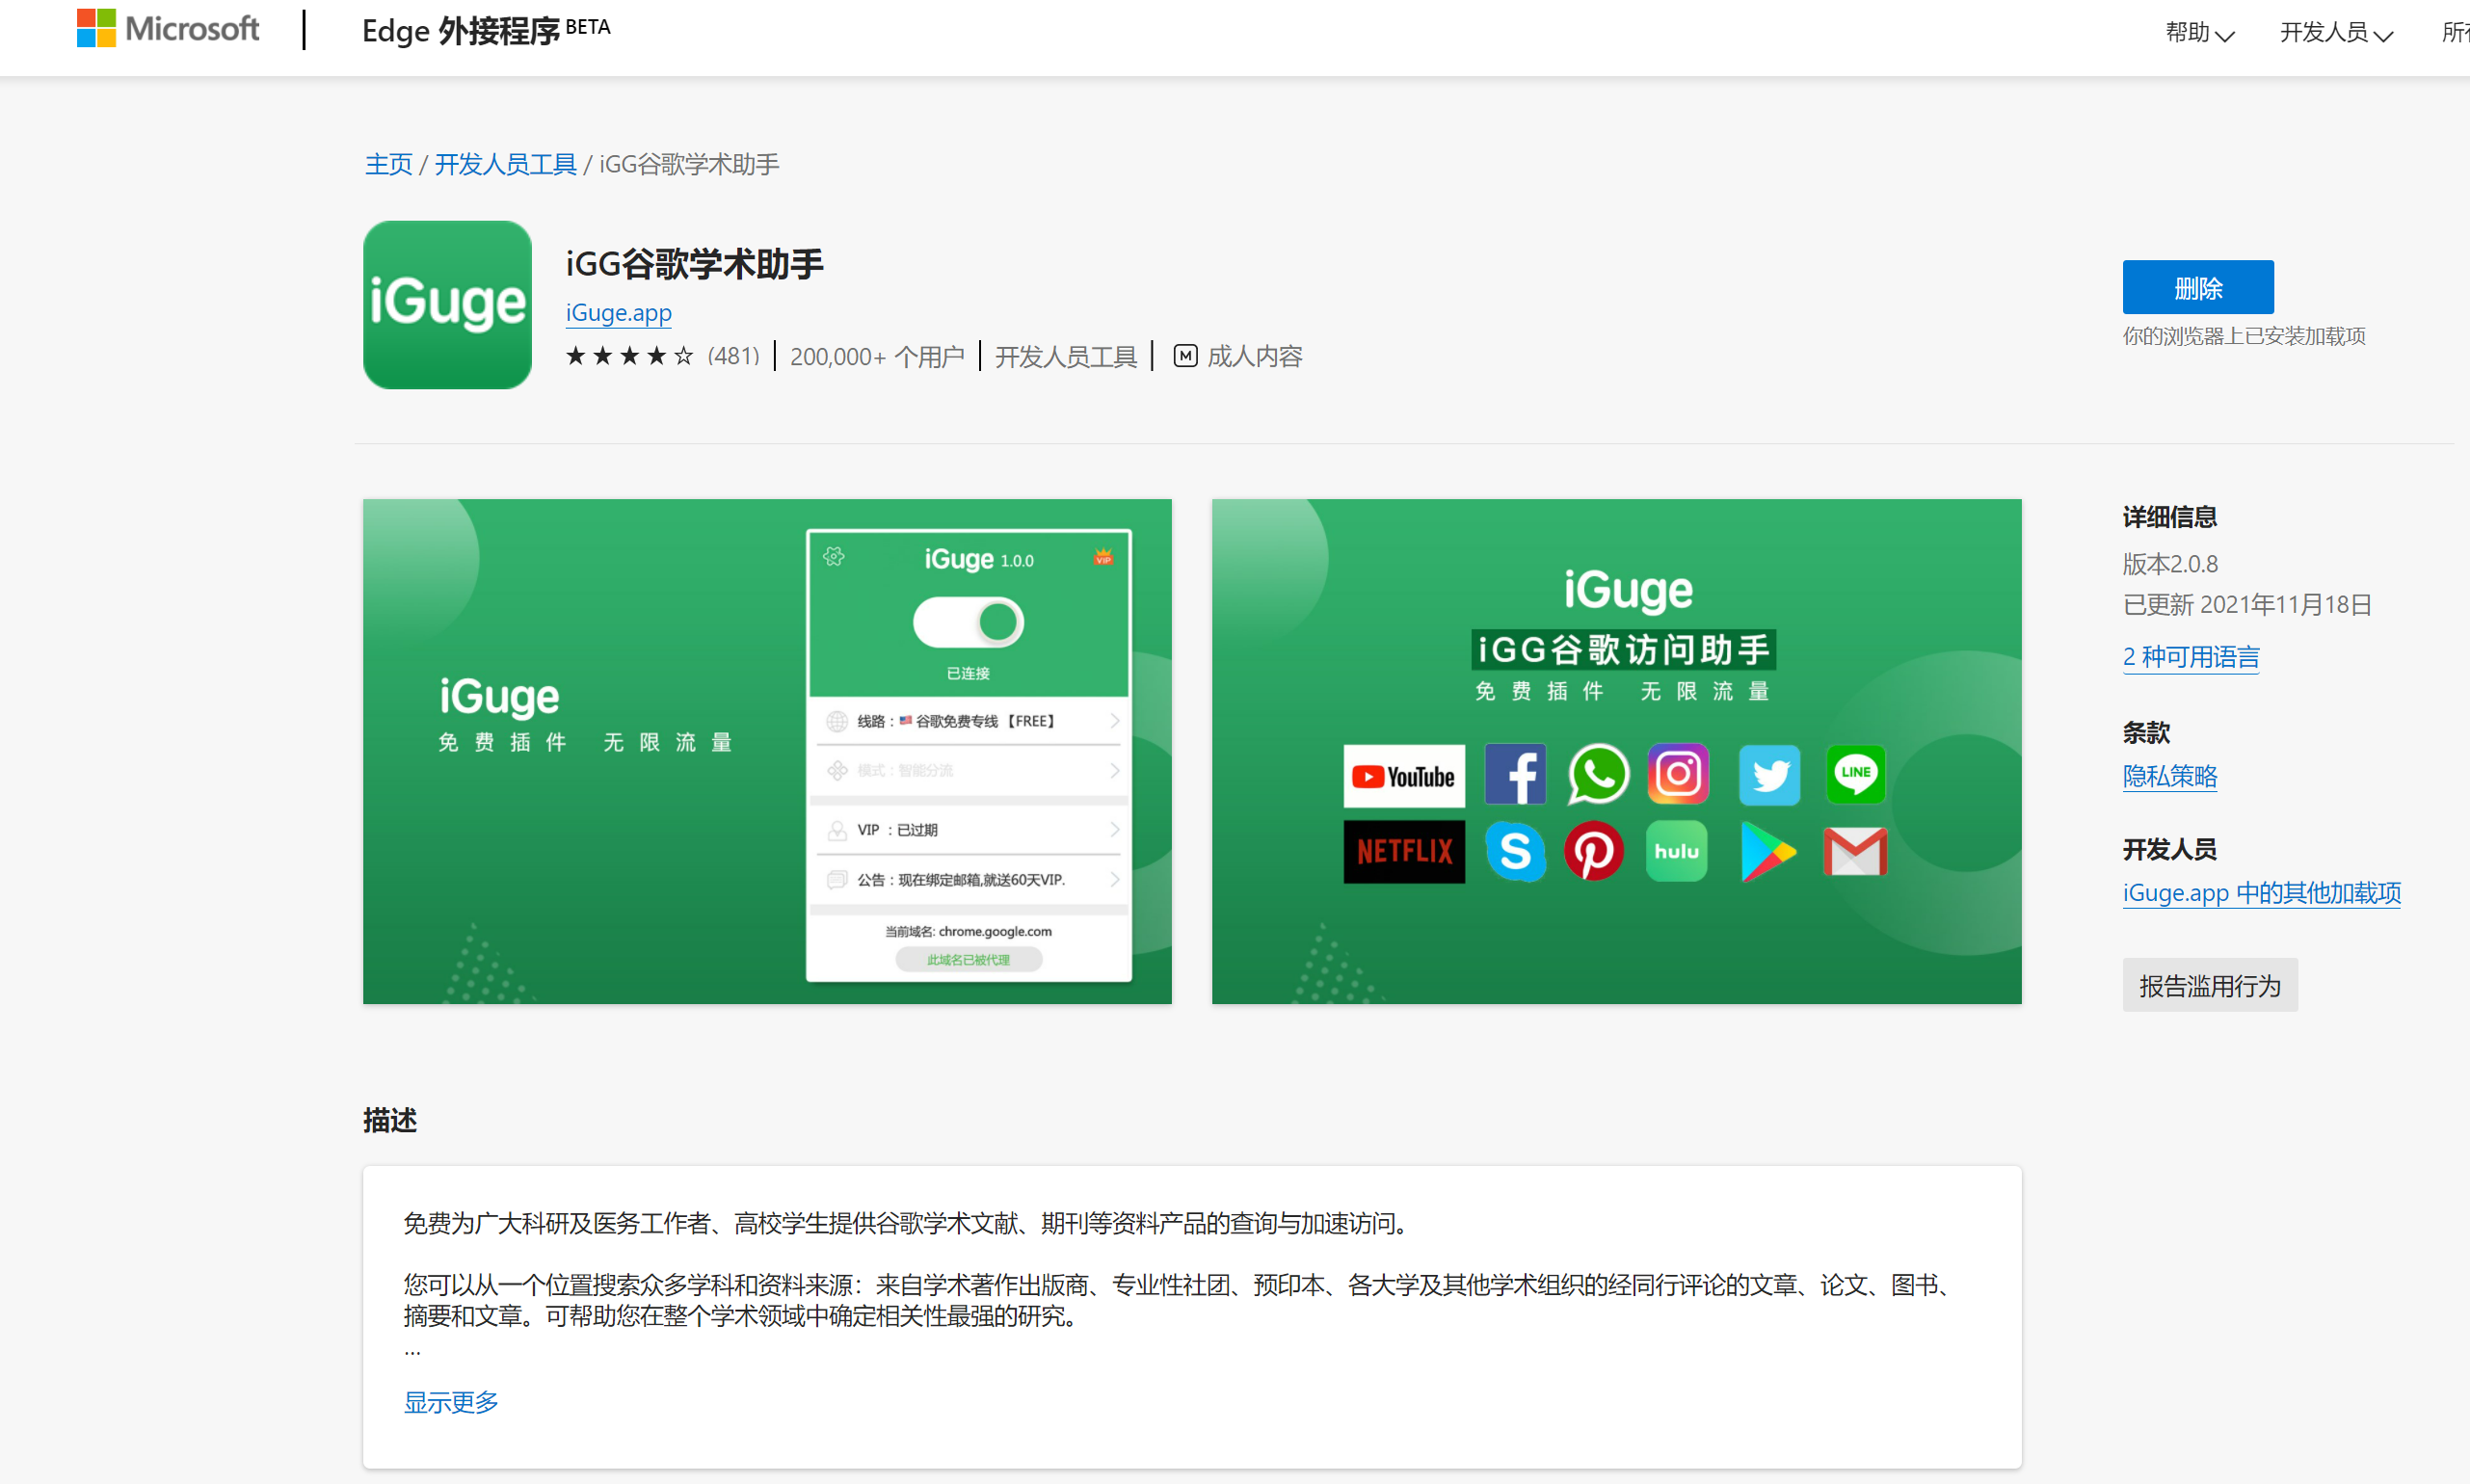The height and width of the screenshot is (1484, 2470).
Task: Click the YouTube icon in second screenshot
Action: coord(1403,775)
